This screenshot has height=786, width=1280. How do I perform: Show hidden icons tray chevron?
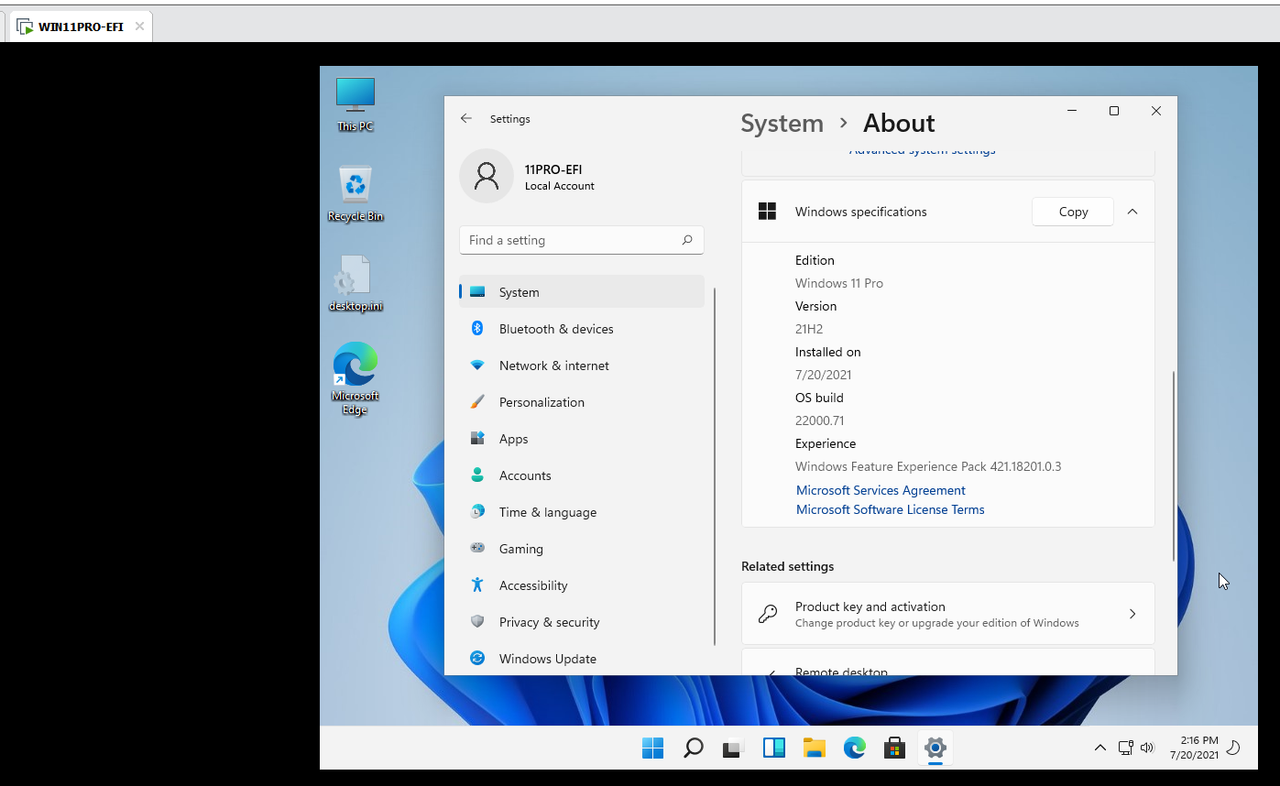(1100, 748)
